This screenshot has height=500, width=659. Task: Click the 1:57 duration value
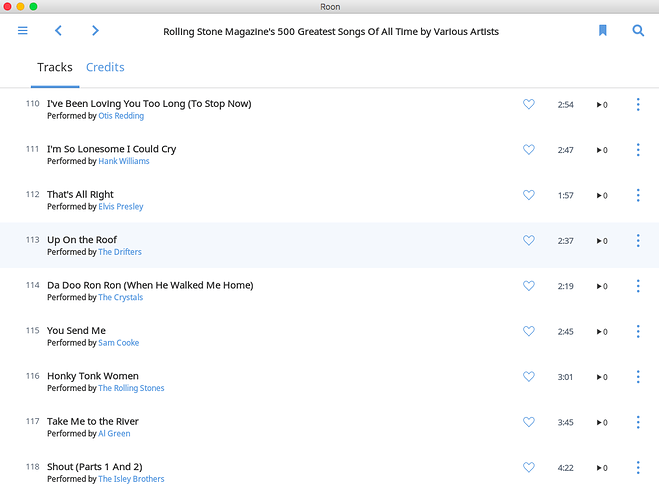point(565,195)
